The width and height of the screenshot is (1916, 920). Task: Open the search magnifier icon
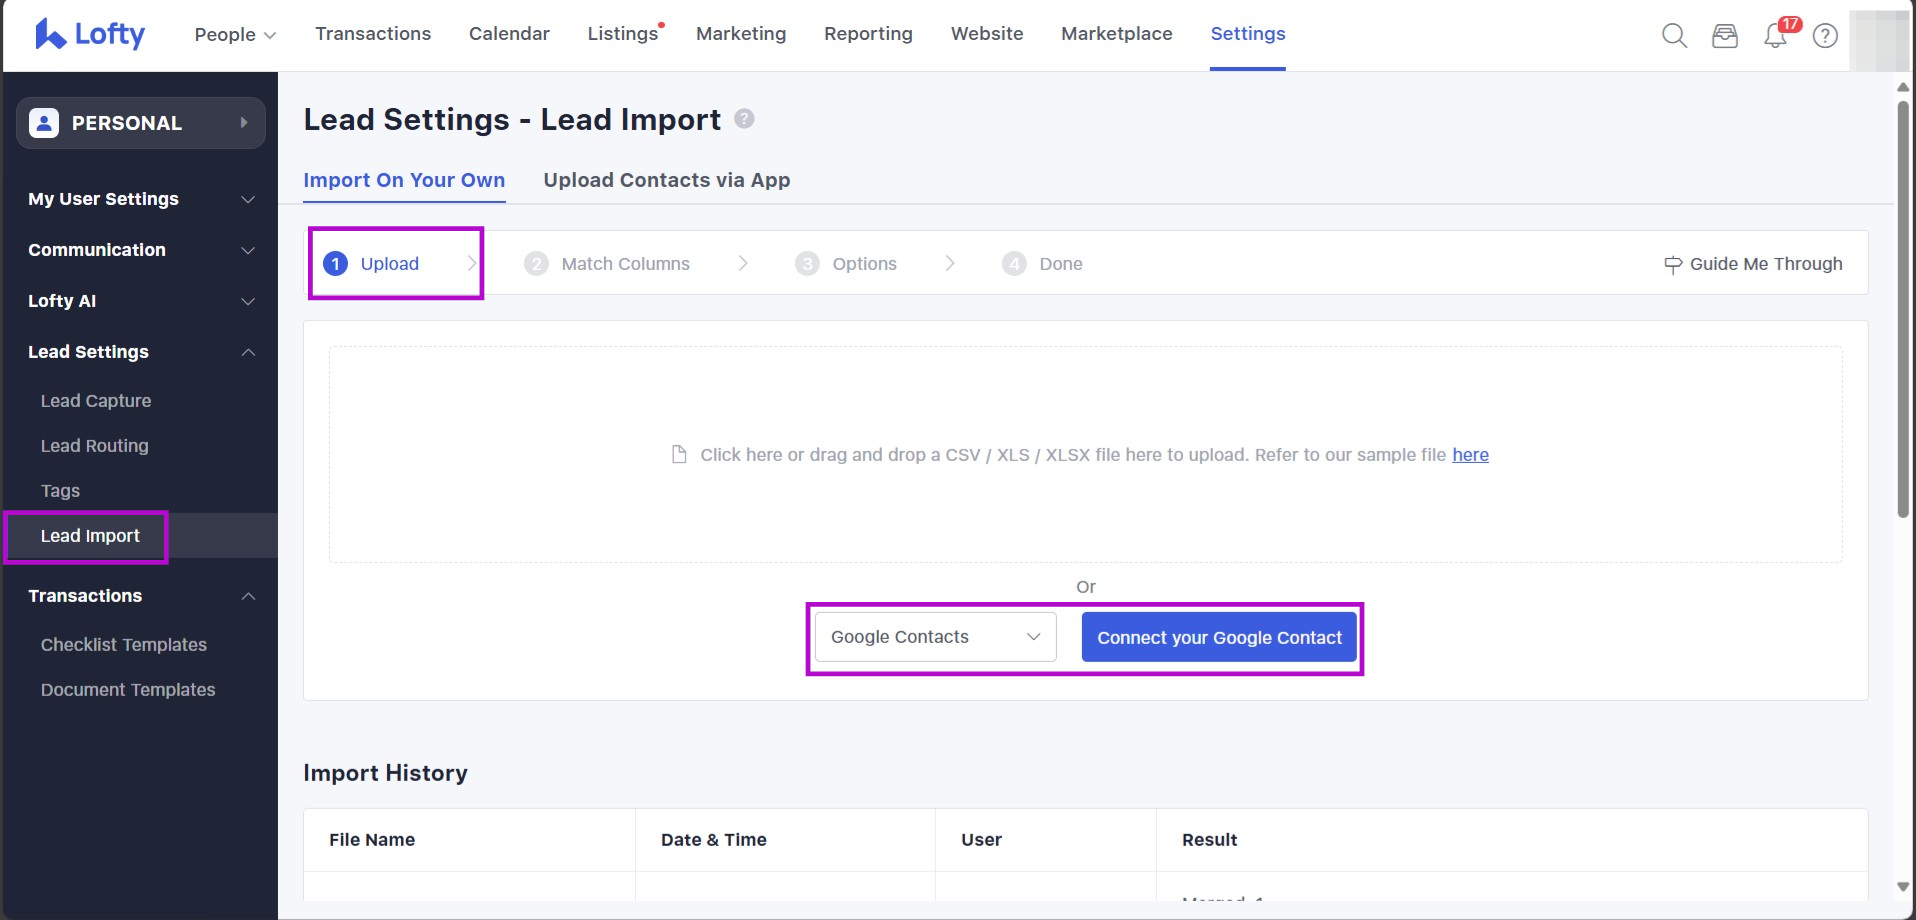click(x=1674, y=36)
